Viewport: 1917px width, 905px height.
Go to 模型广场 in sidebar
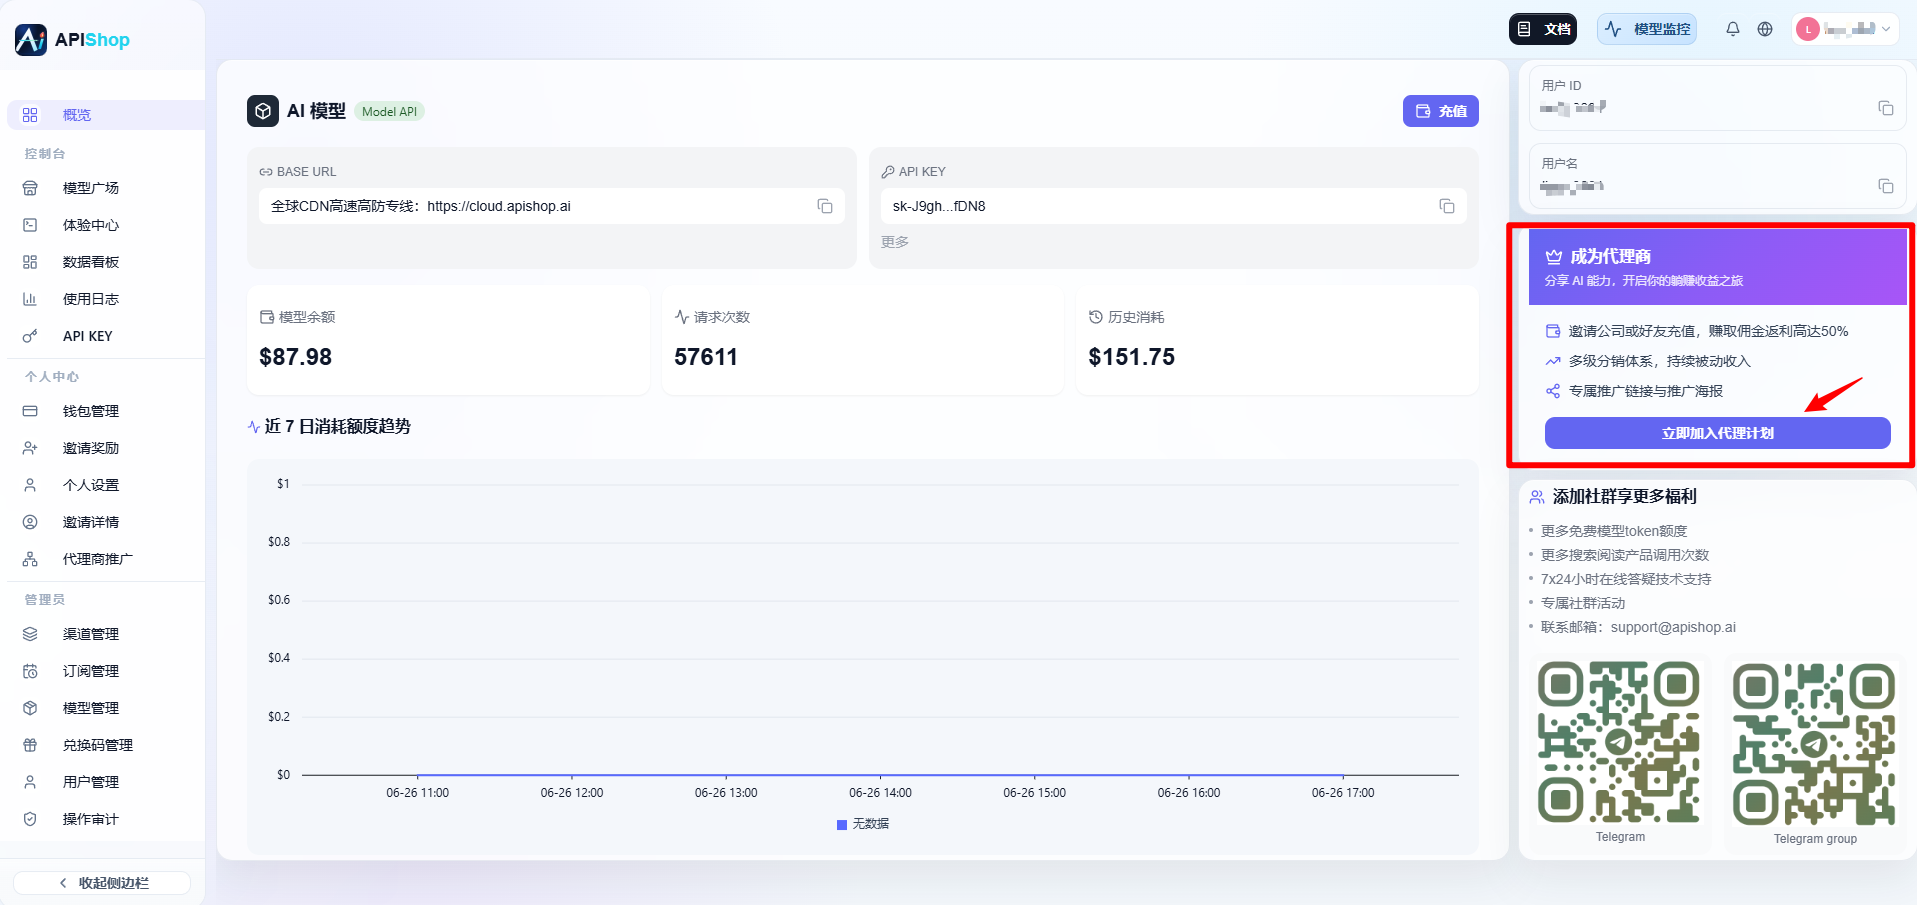click(x=105, y=188)
